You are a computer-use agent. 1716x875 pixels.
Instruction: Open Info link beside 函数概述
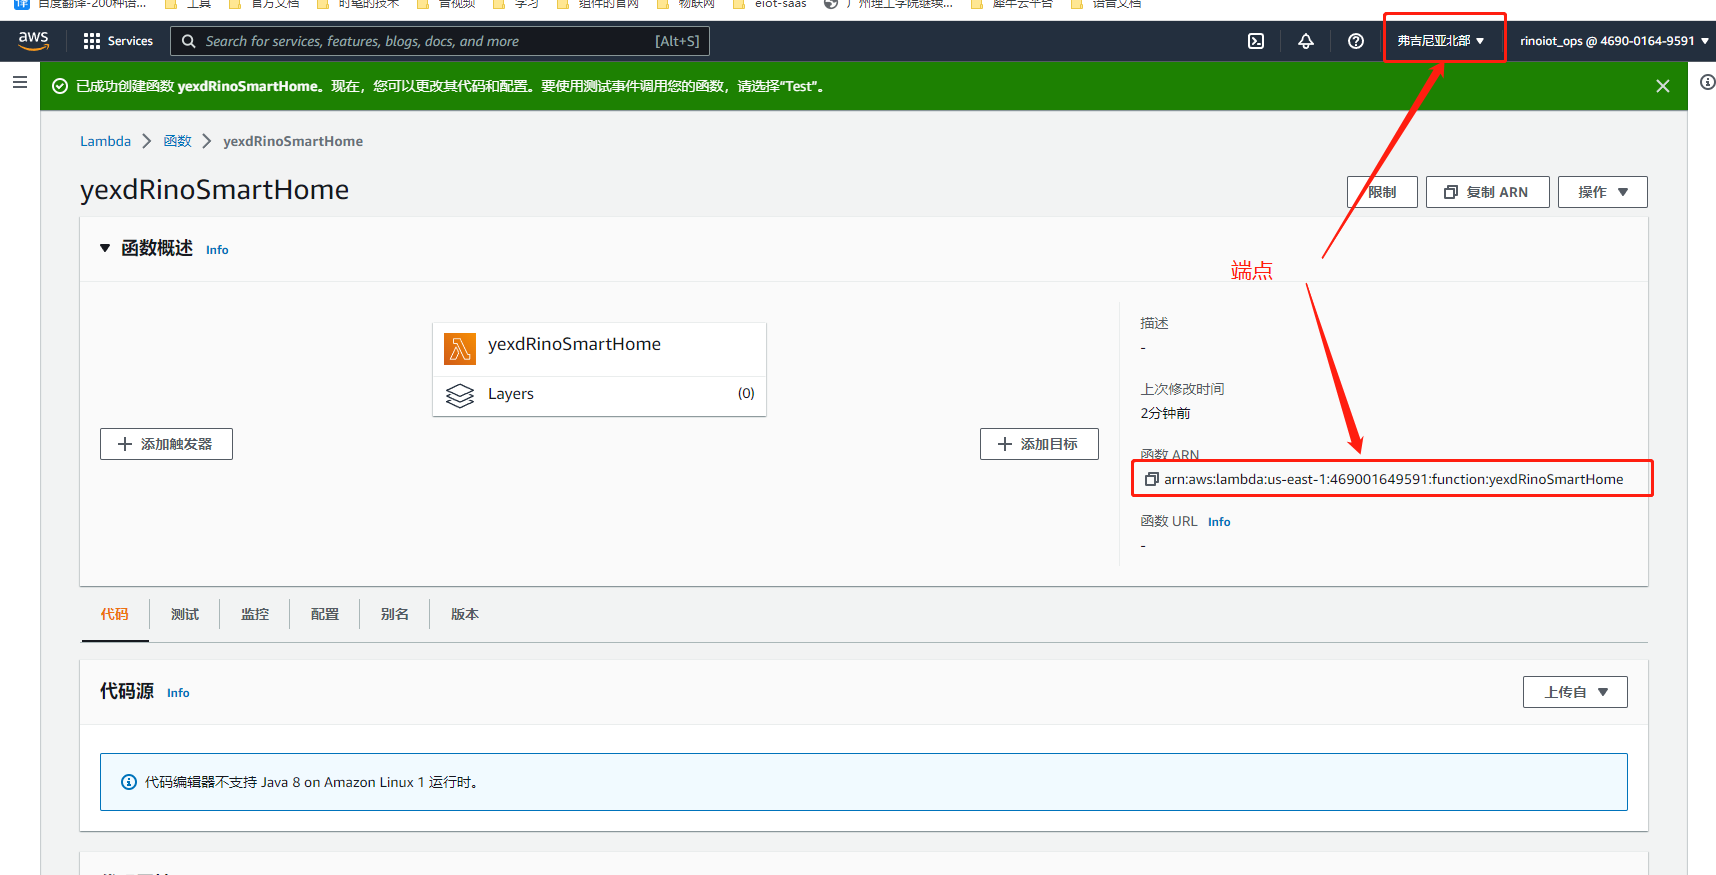click(217, 250)
